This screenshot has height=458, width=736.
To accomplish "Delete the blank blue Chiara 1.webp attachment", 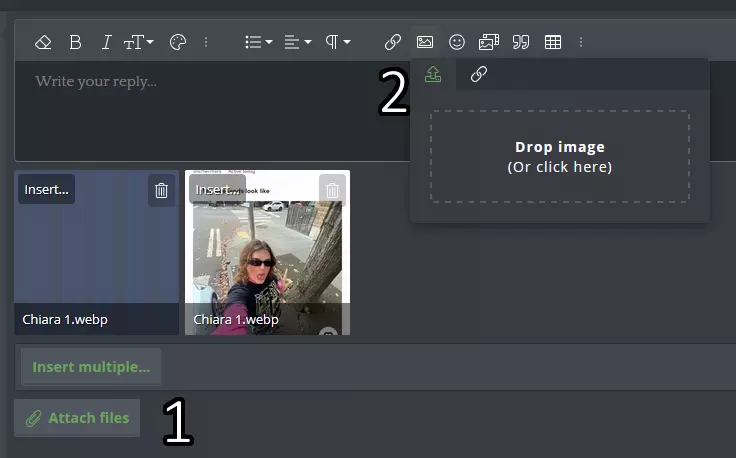I will [161, 190].
